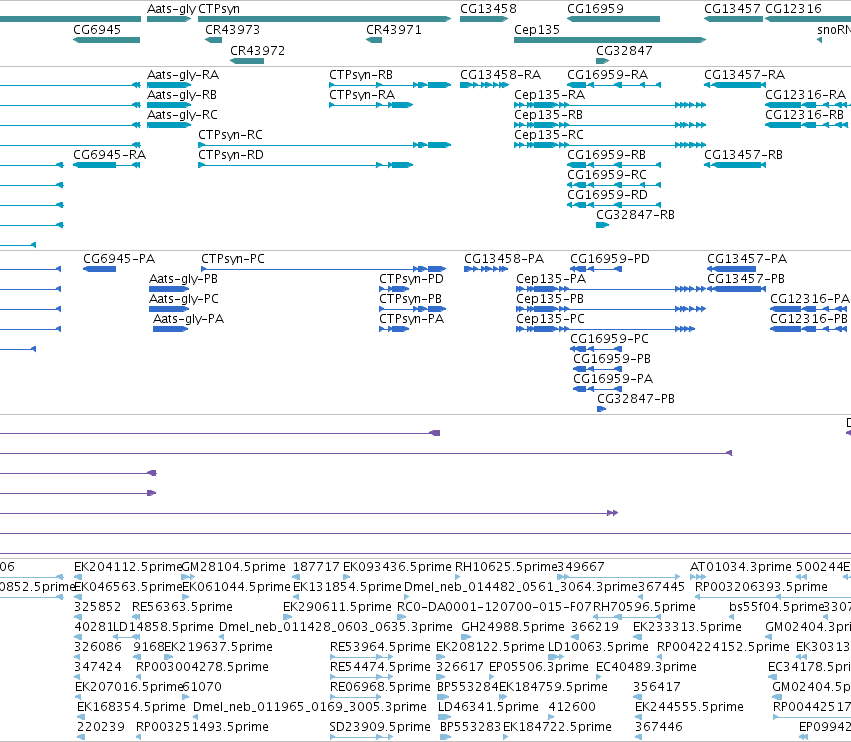This screenshot has height=742, width=851.
Task: Select the CG6945 gene label
Action: (97, 30)
